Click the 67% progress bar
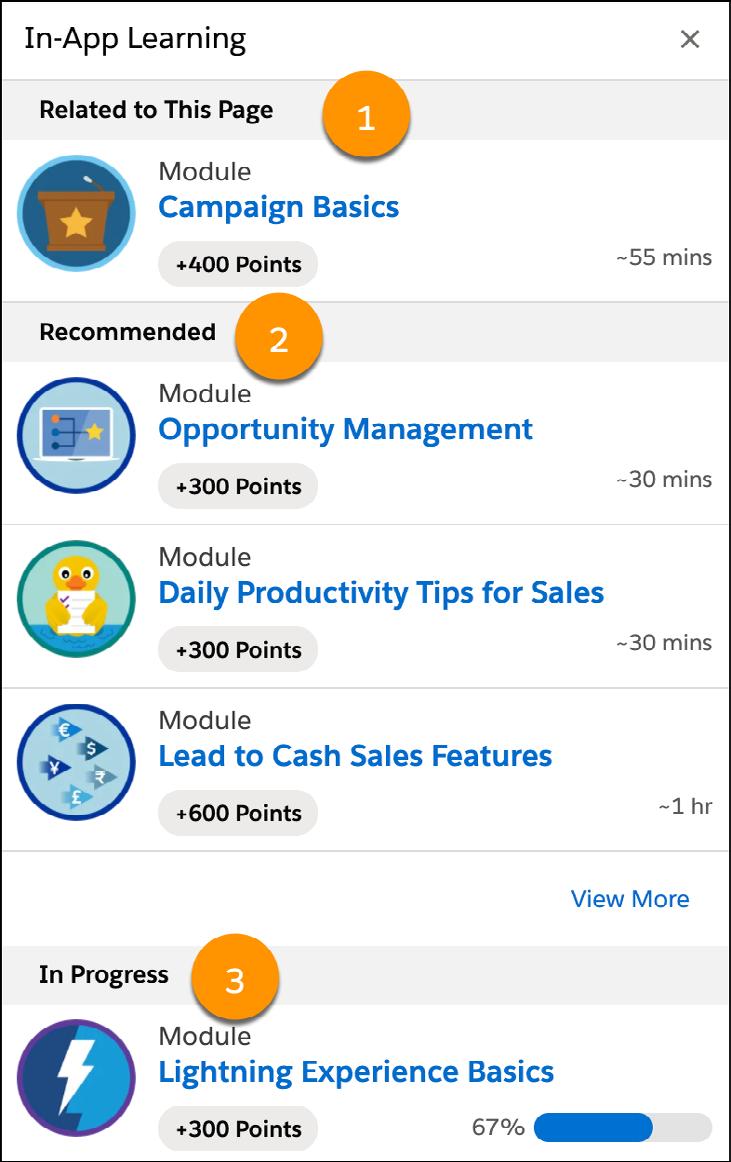The height and width of the screenshot is (1162, 731). 623,1127
